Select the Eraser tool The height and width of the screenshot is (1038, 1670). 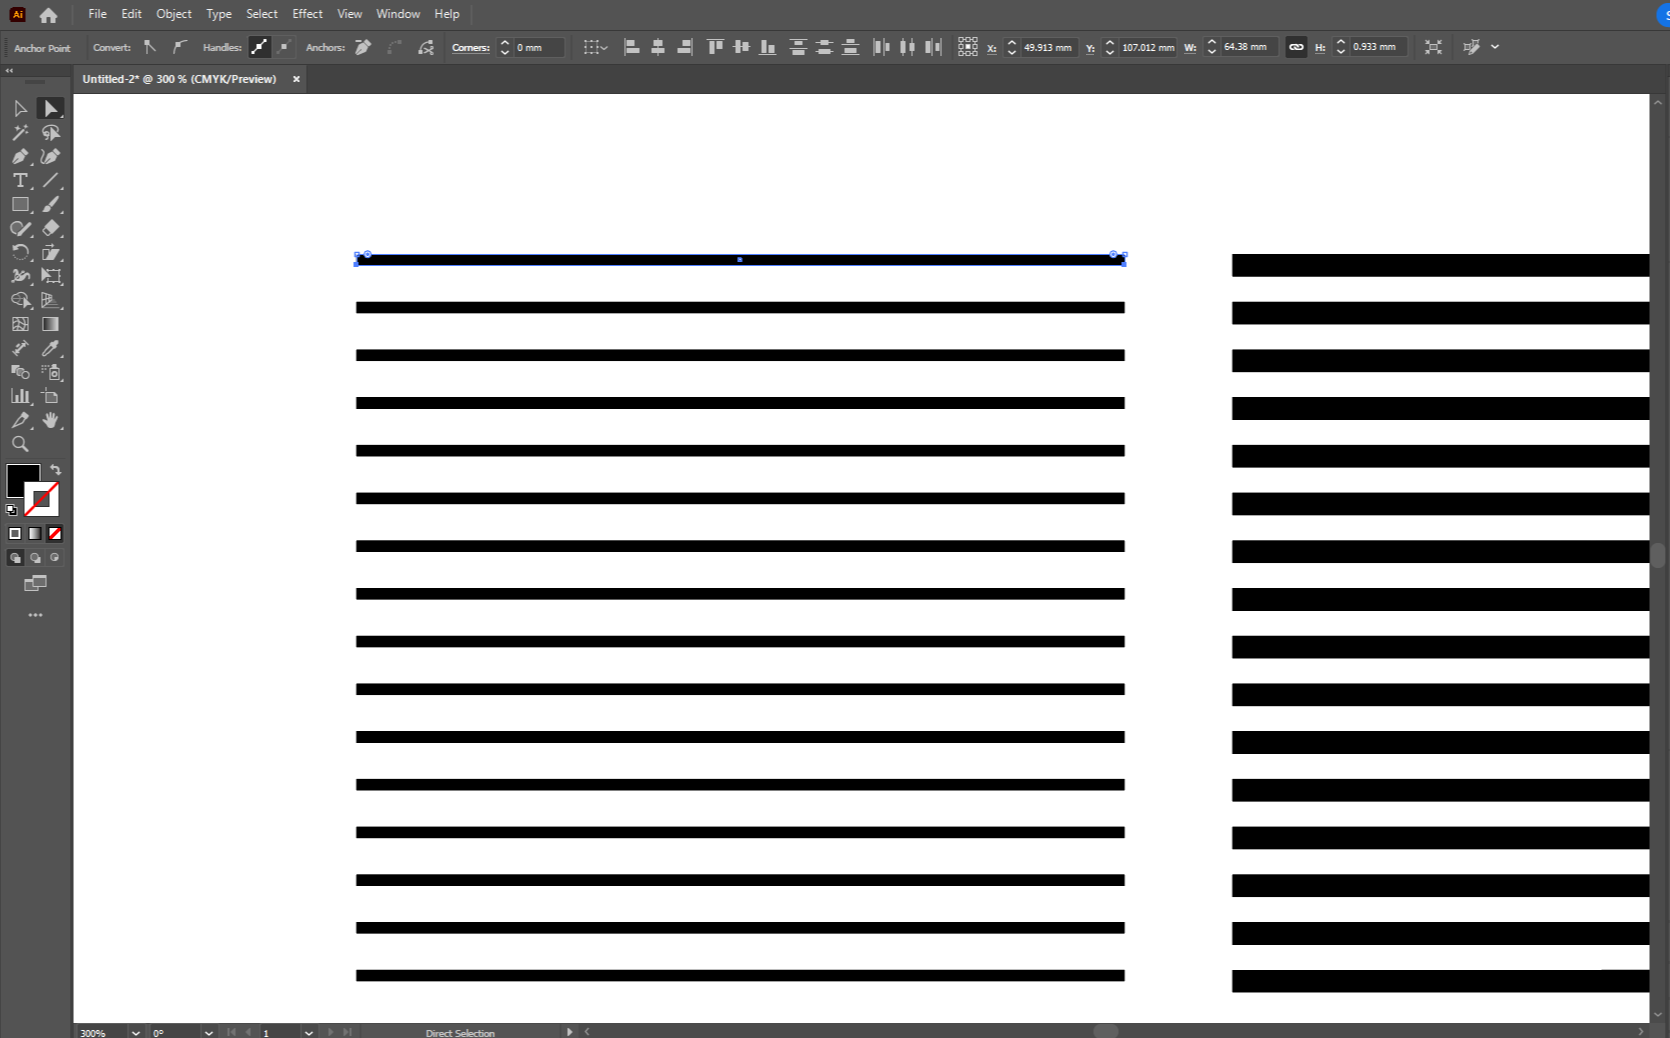click(51, 228)
